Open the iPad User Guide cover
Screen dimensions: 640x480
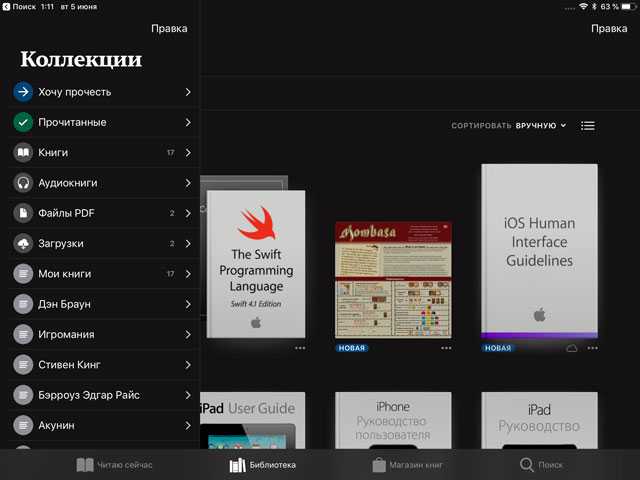pyautogui.click(x=253, y=420)
